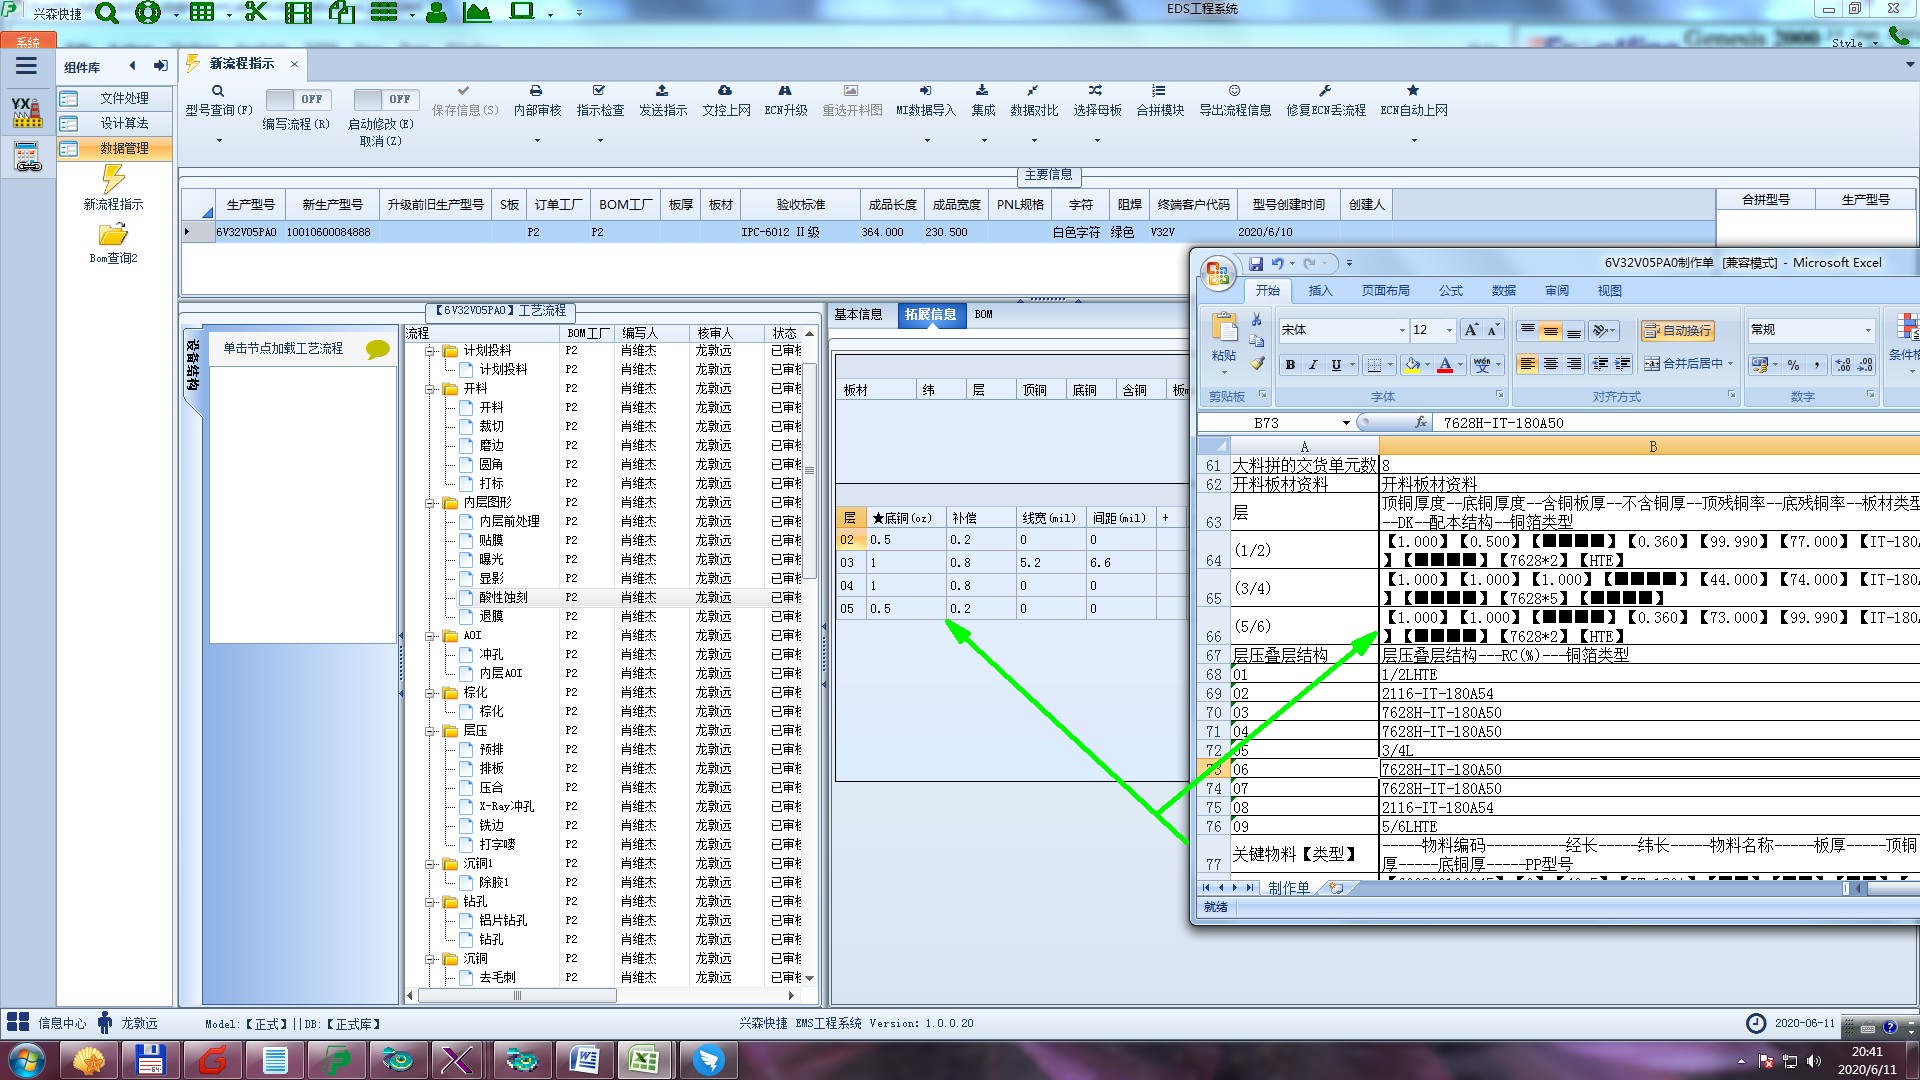Click the 内部审核 printer icon
The height and width of the screenshot is (1080, 1920).
click(536, 91)
